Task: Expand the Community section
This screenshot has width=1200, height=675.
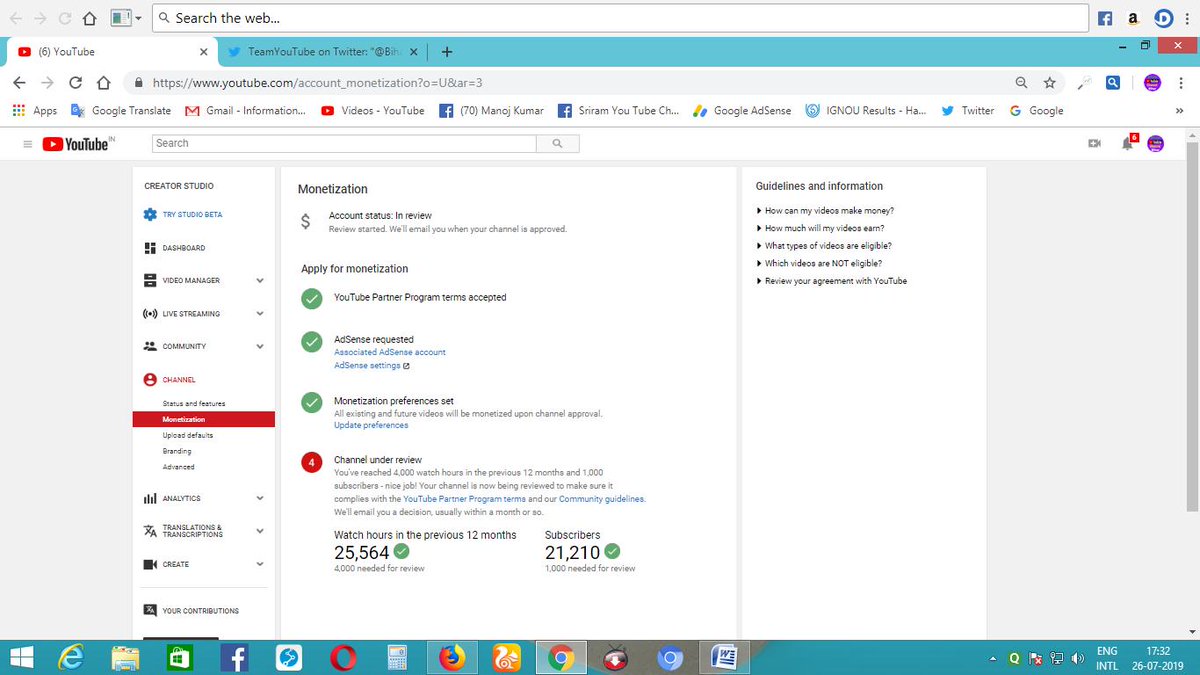Action: click(x=260, y=347)
